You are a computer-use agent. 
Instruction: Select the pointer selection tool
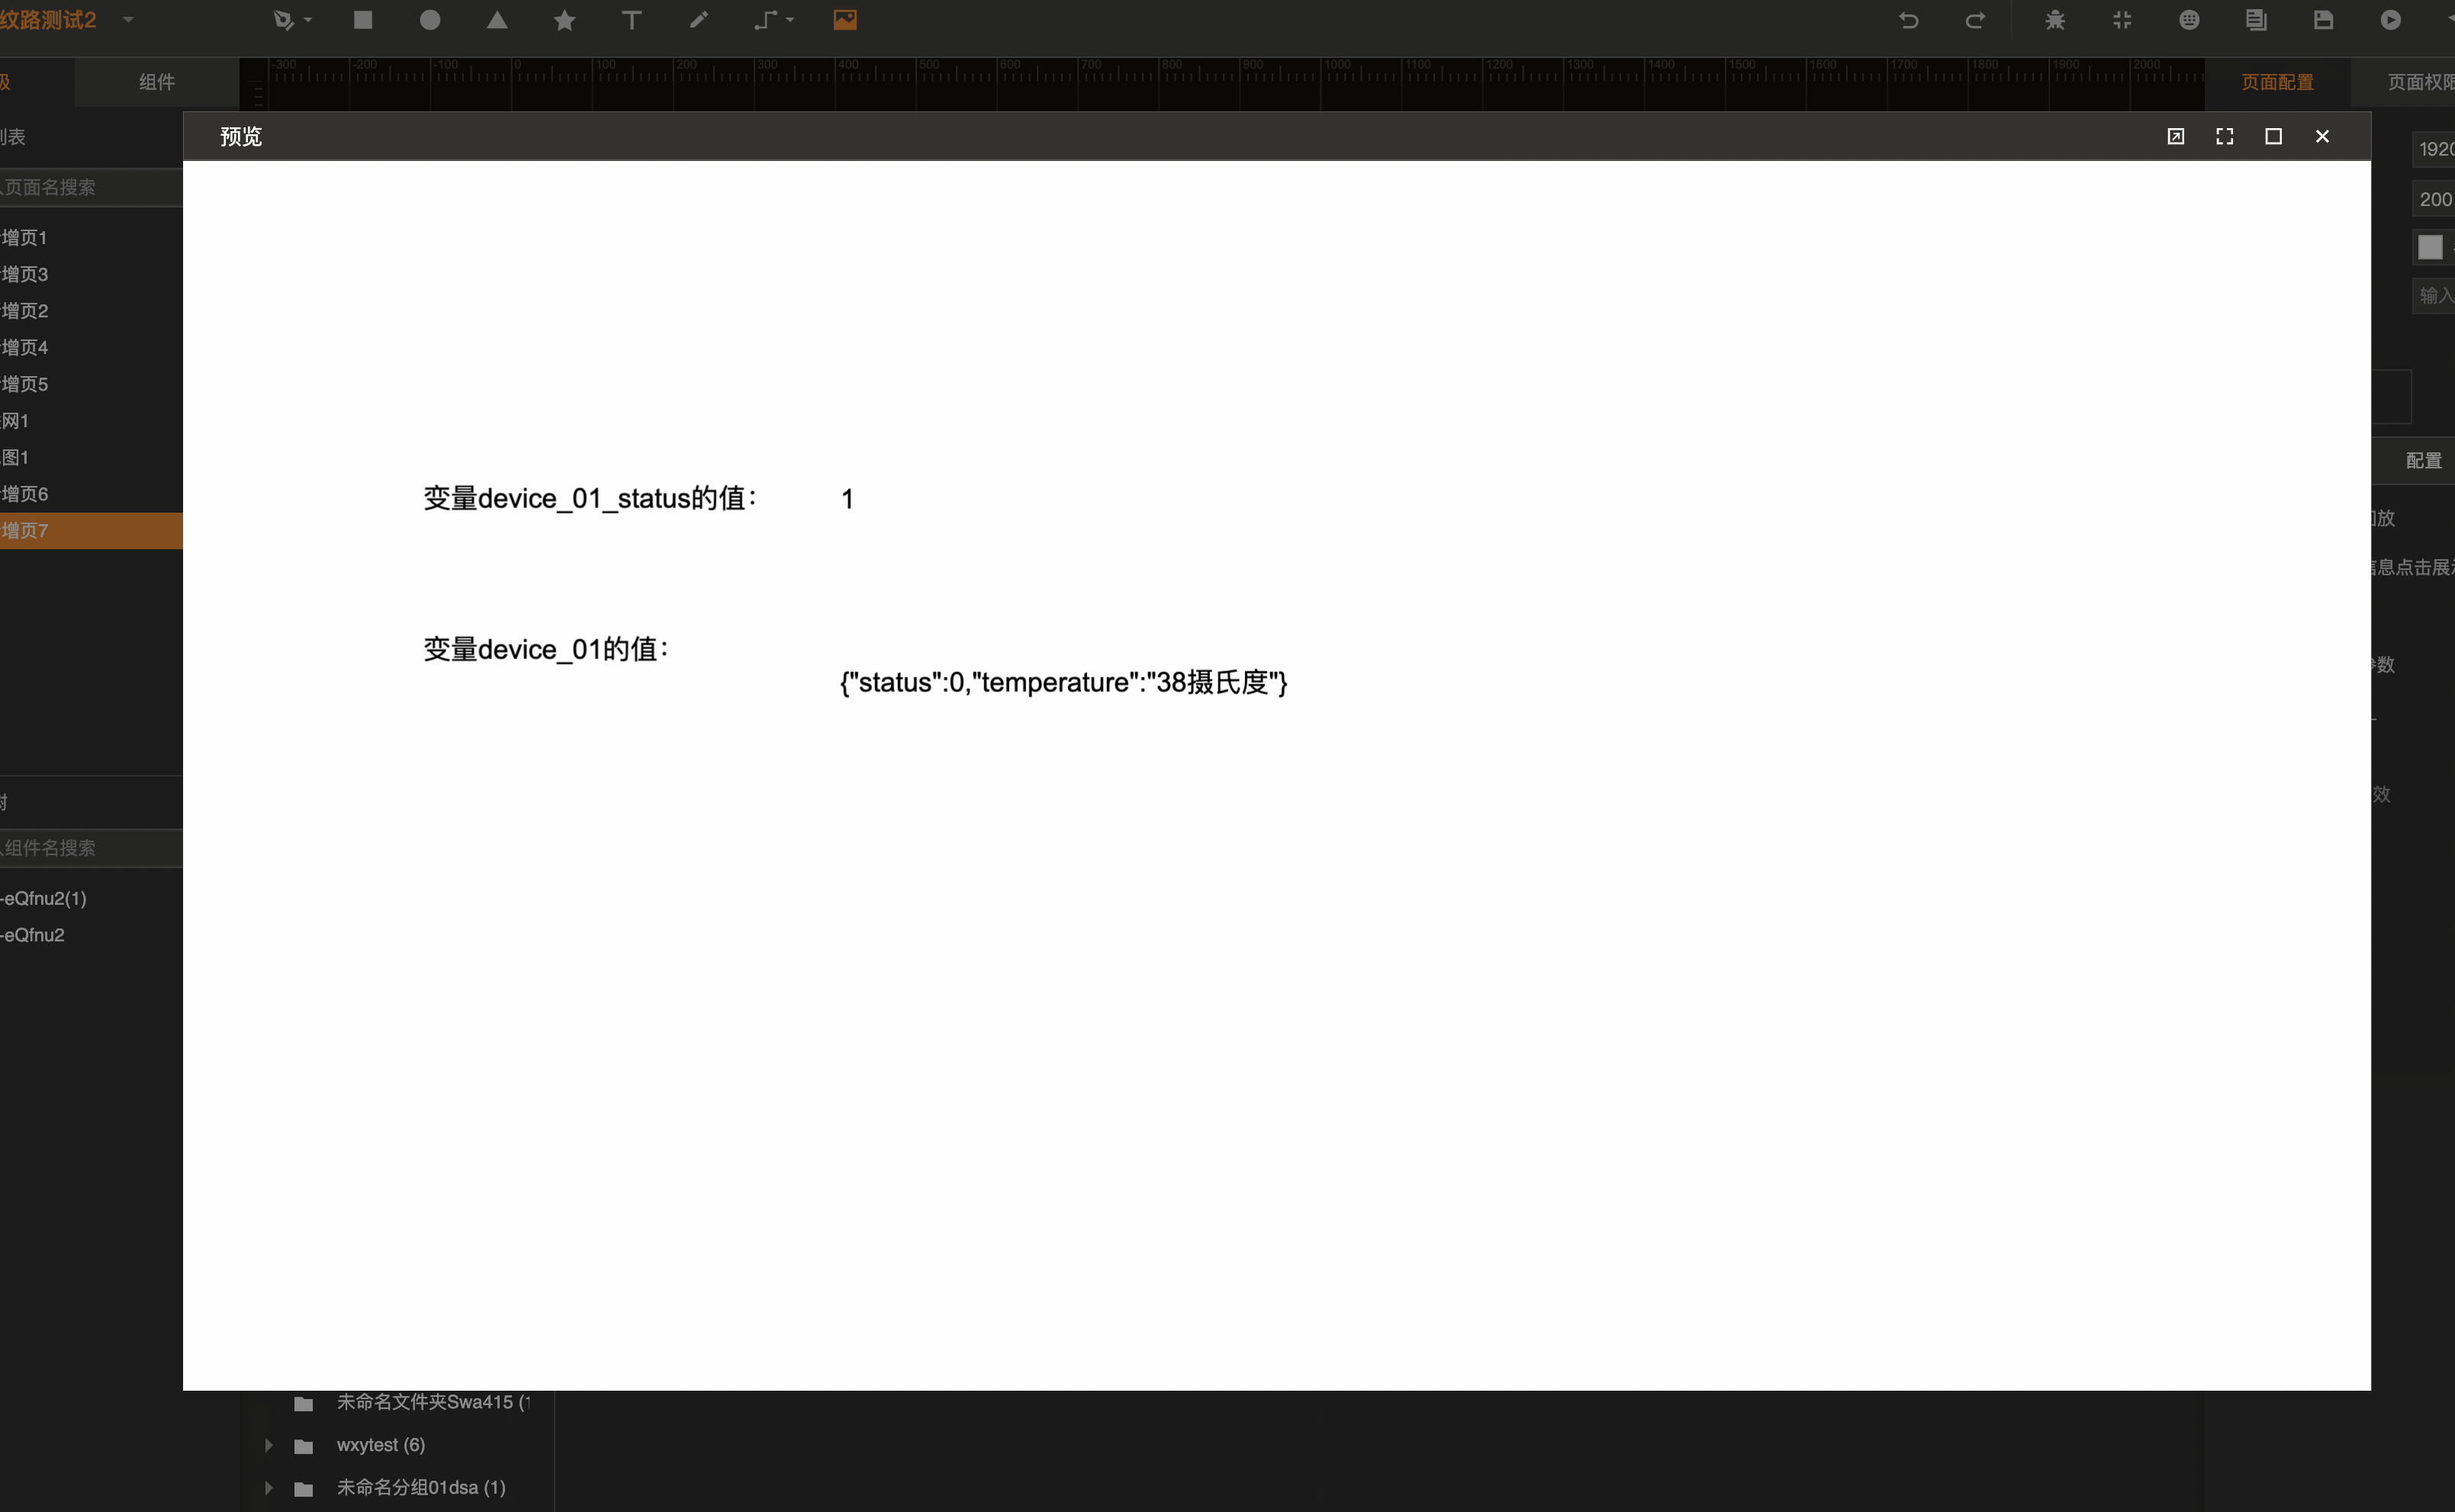tap(283, 20)
